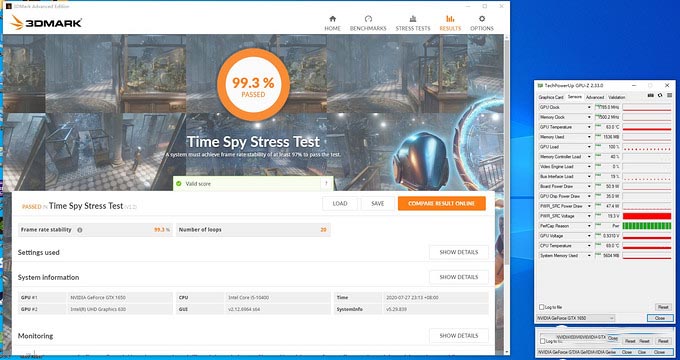The image size is (680, 360).
Task: Show details for Monitoring
Action: tap(459, 336)
